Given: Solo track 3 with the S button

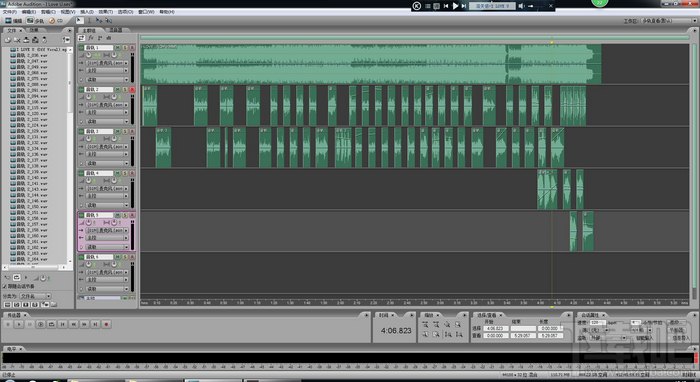Looking at the screenshot, I should (125, 132).
